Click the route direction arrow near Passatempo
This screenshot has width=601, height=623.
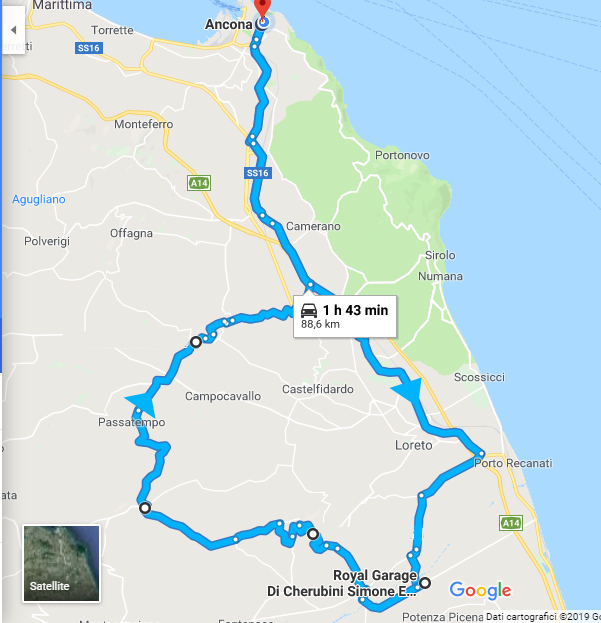point(141,404)
